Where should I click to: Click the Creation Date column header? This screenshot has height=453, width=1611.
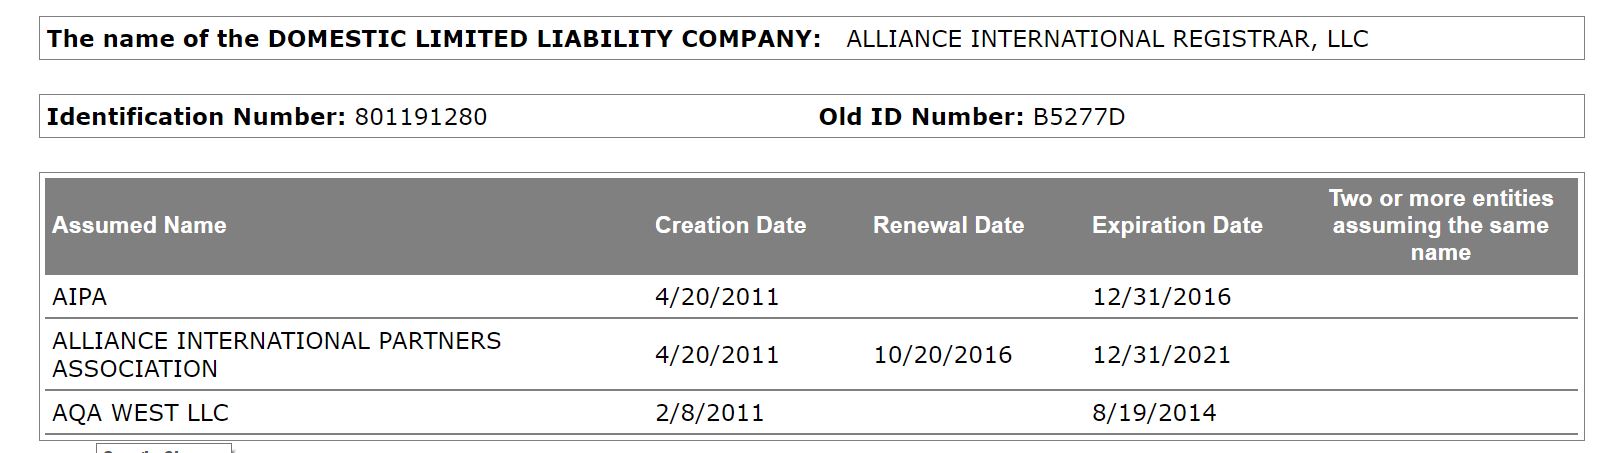(x=730, y=226)
